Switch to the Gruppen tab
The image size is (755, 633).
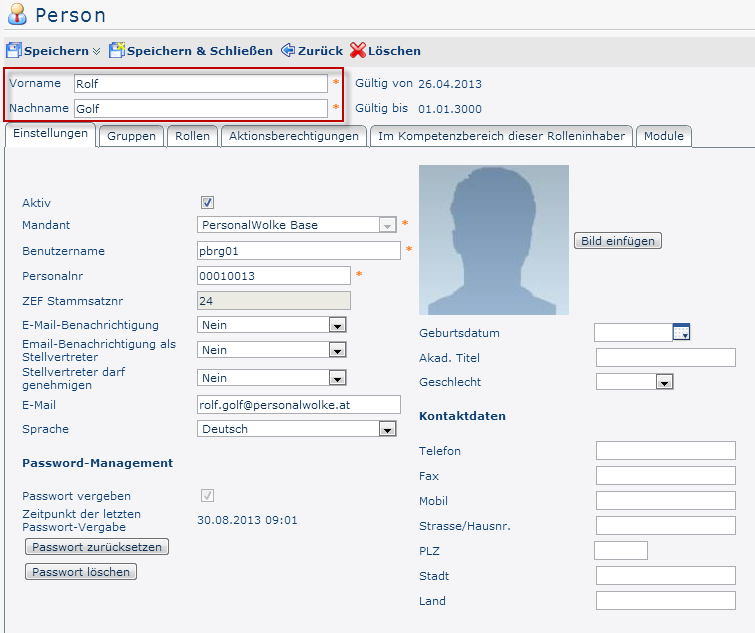(x=131, y=136)
